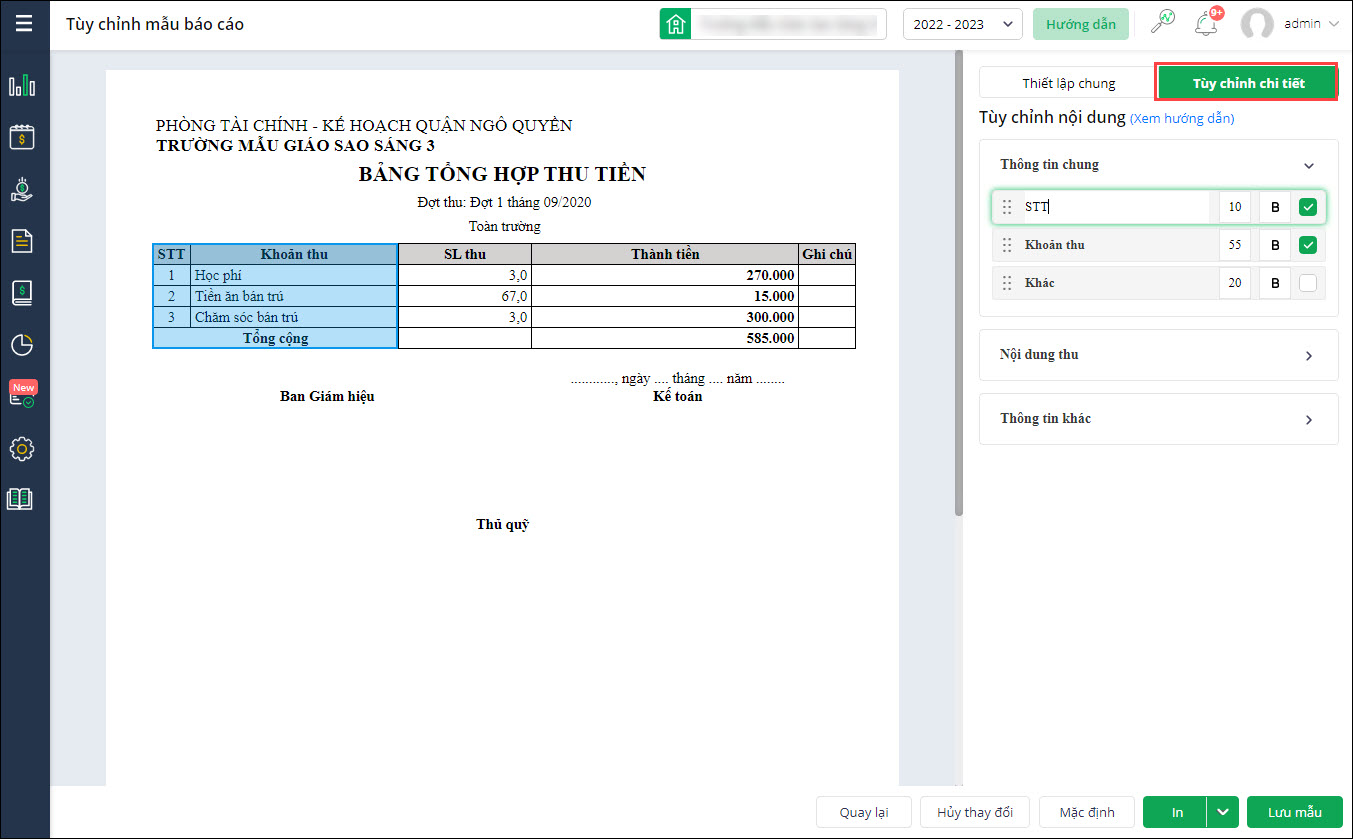Click the Ban Giám hiệu signature label

coord(327,396)
